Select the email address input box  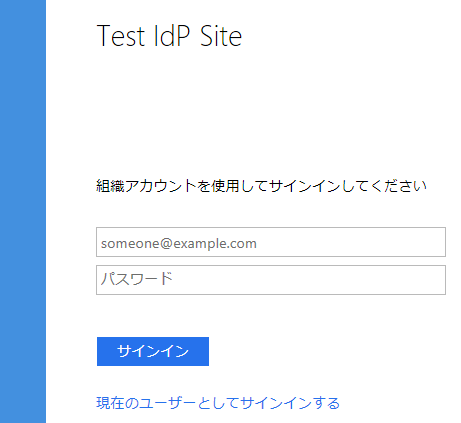271,242
